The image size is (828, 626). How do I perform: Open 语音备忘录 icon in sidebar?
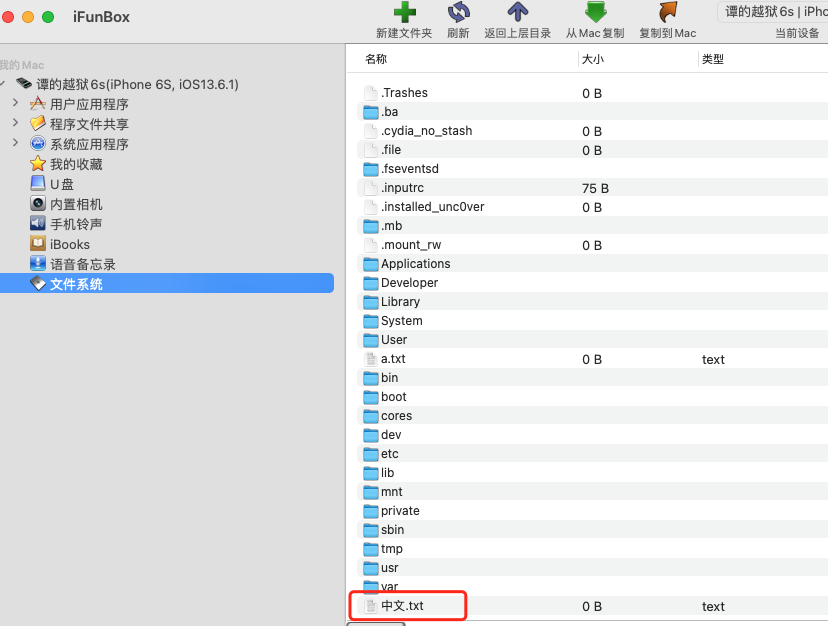click(x=37, y=264)
